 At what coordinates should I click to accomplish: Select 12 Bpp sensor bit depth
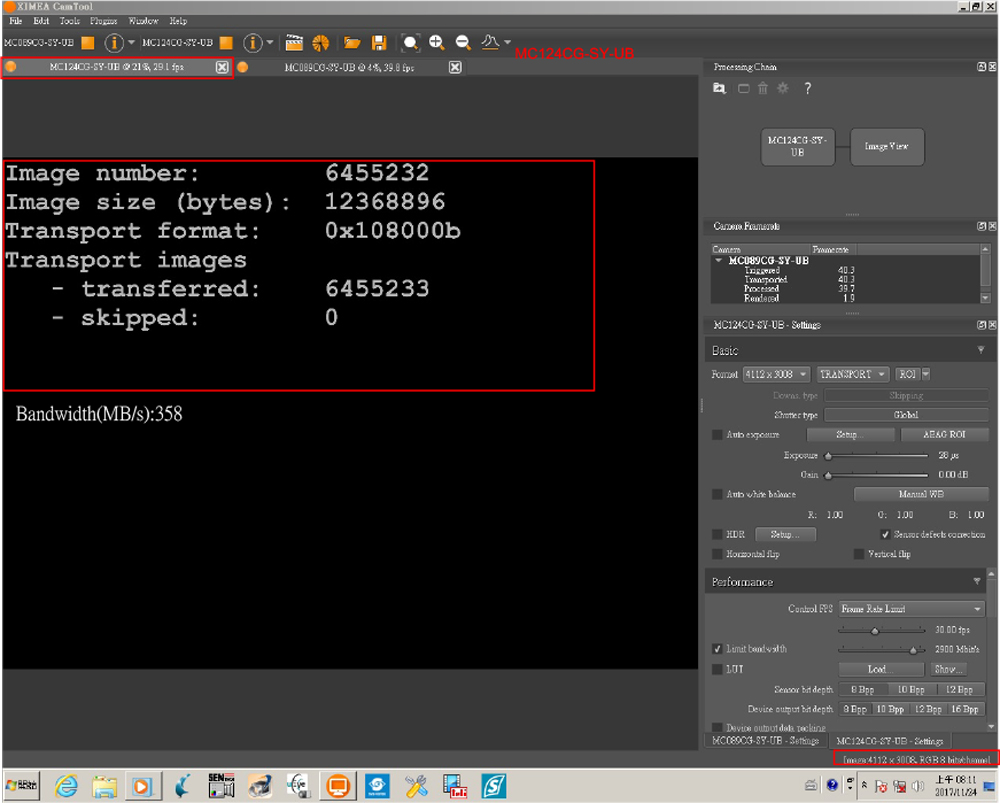958,689
